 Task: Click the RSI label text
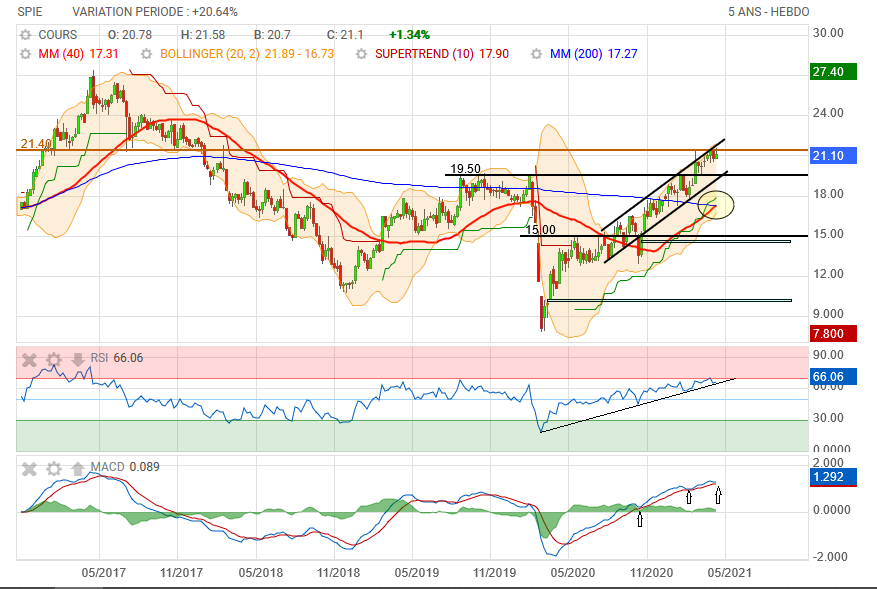99,358
